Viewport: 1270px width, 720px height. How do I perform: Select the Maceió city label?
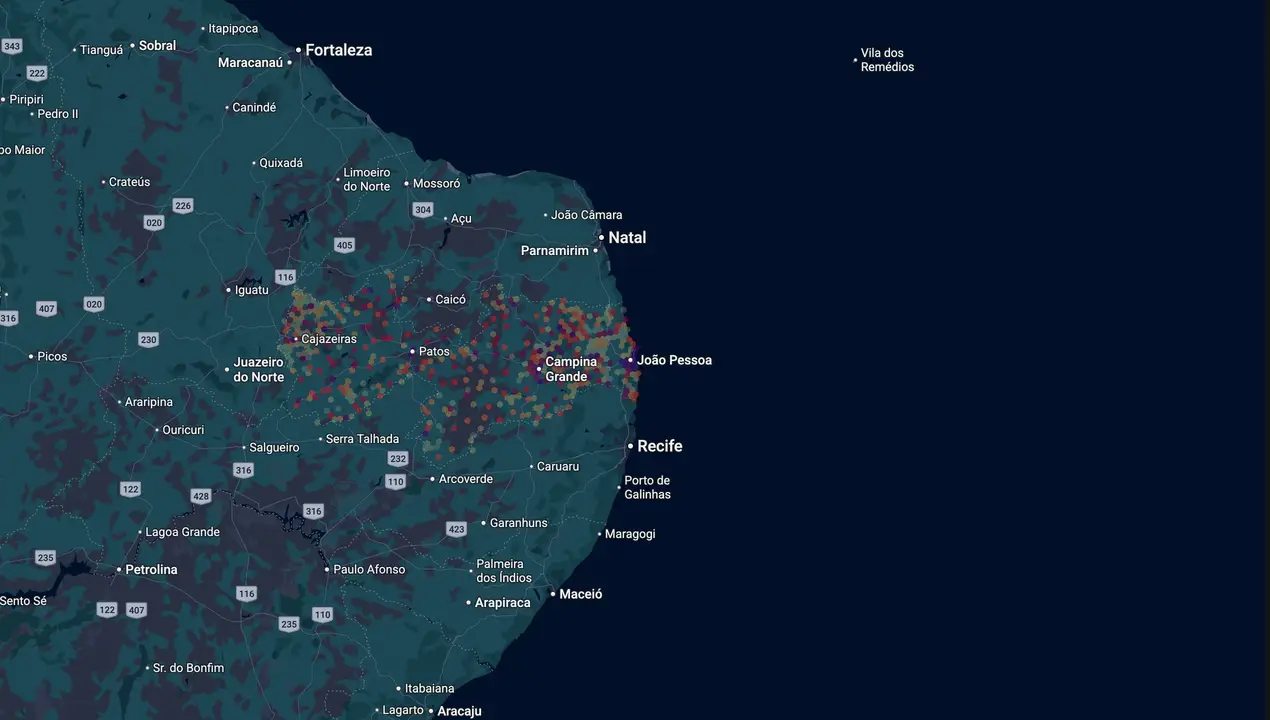(581, 594)
